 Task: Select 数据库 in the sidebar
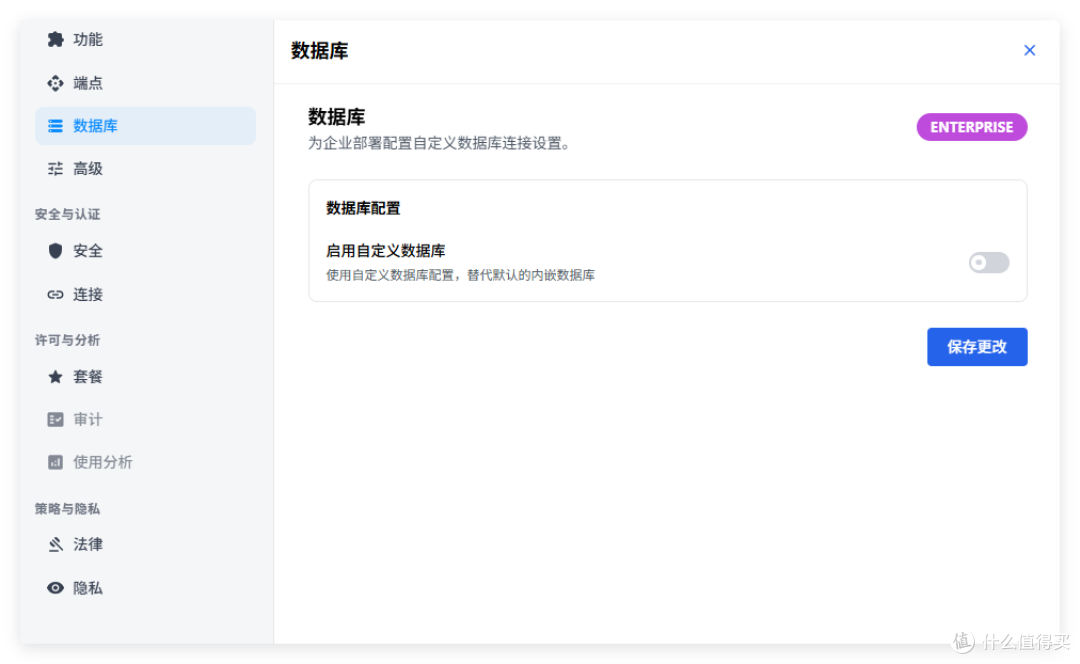(x=145, y=126)
